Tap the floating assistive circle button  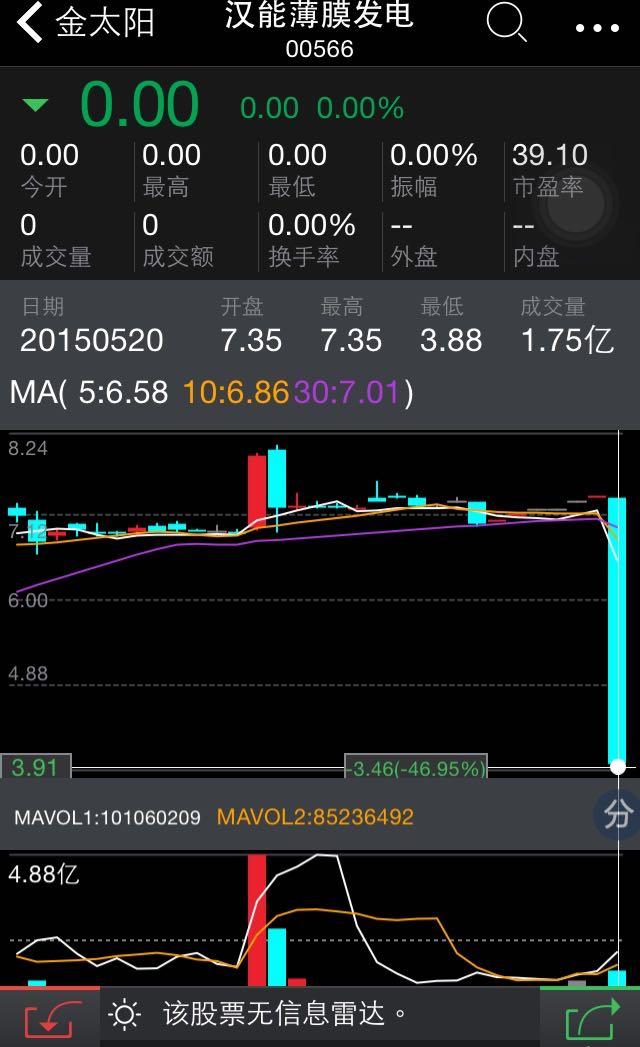[x=575, y=203]
